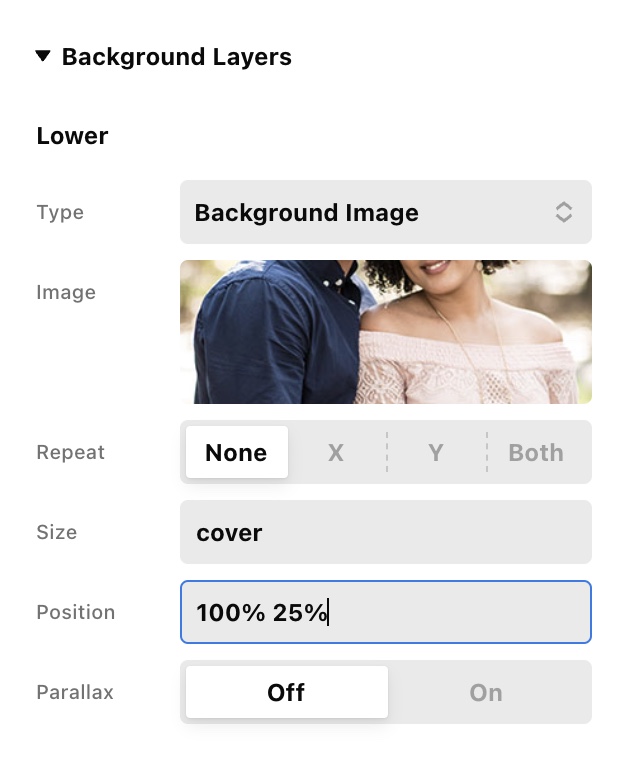Click the Size label
The width and height of the screenshot is (632, 772).
coord(57,532)
